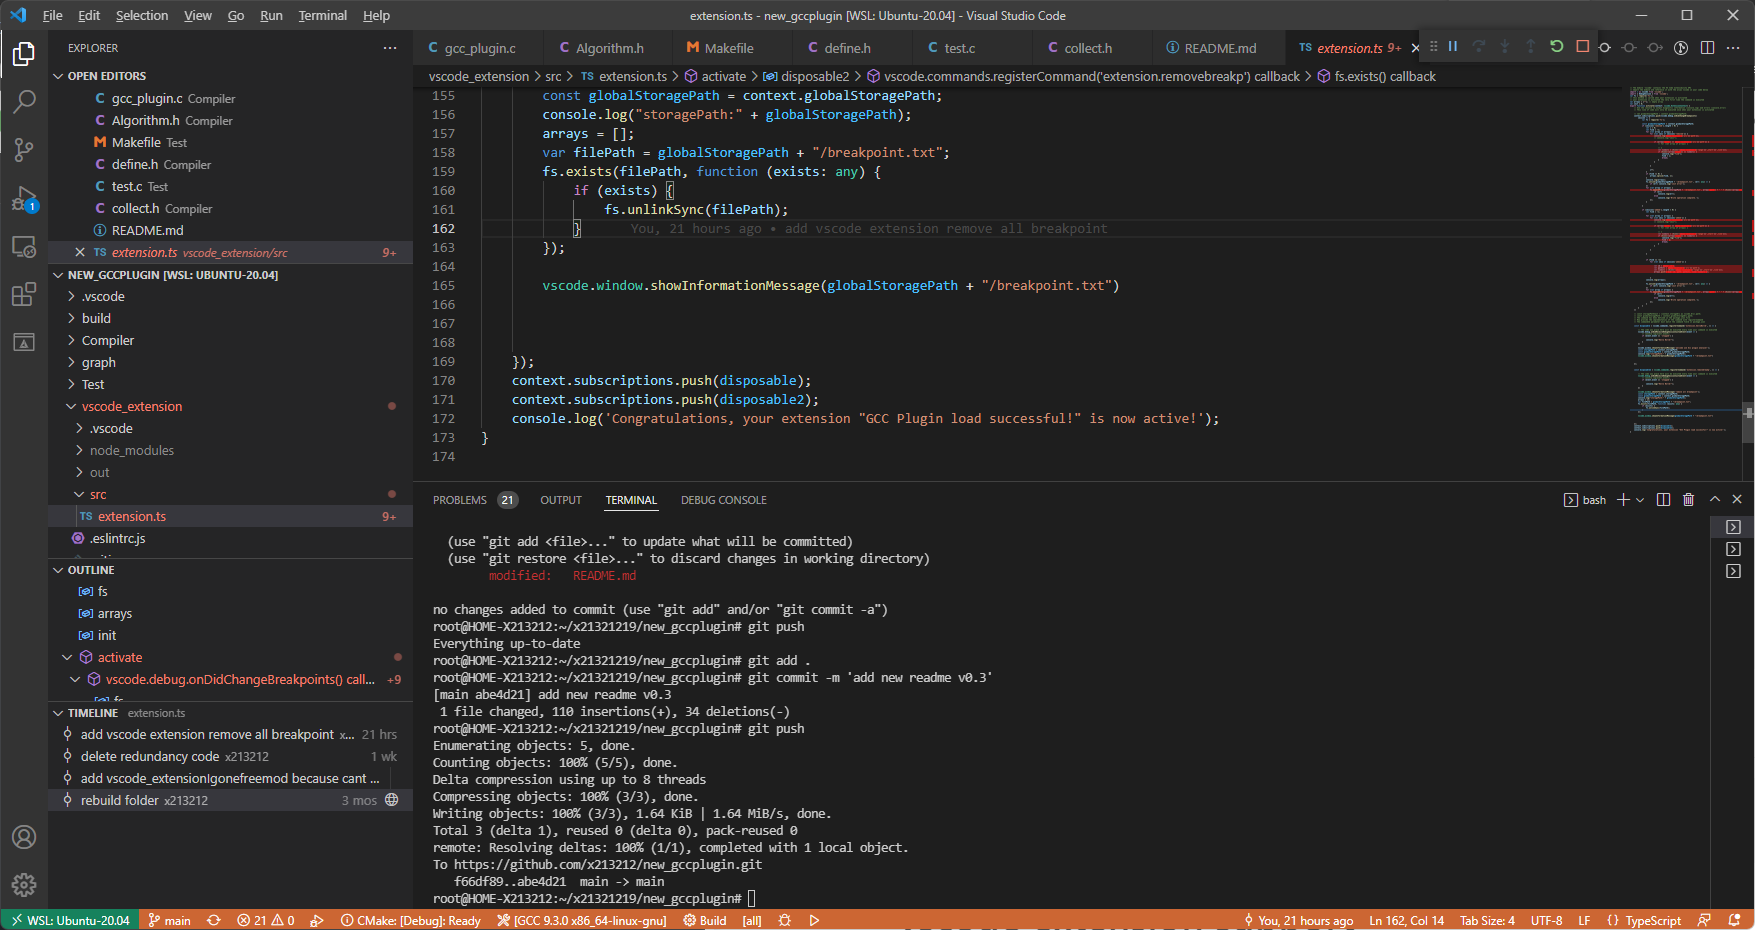Image resolution: width=1755 pixels, height=930 pixels.
Task: Kill the terminal with trash icon
Action: click(1688, 500)
